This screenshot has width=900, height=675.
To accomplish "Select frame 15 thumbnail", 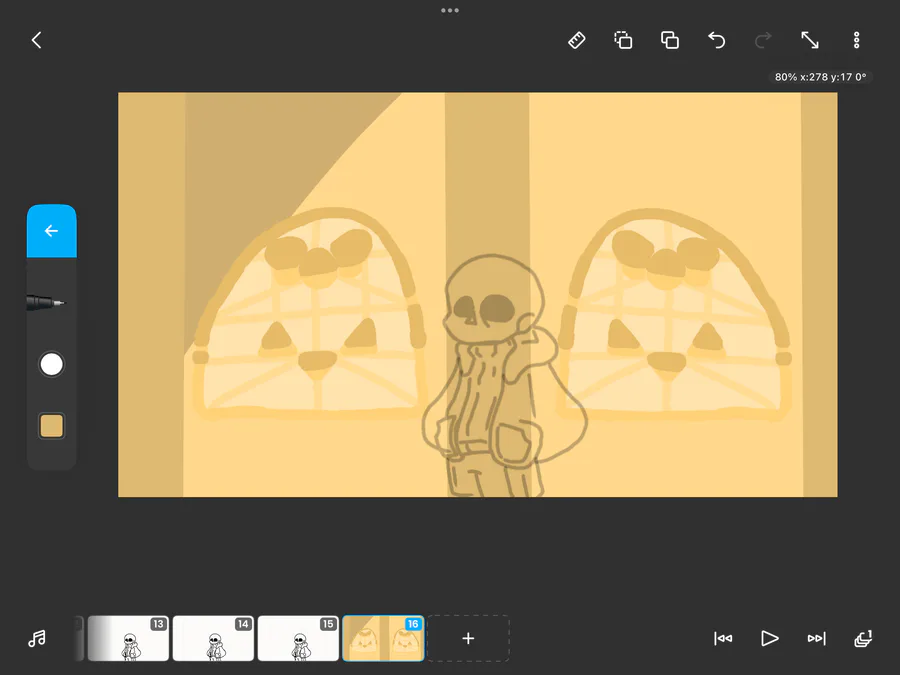I will point(298,638).
